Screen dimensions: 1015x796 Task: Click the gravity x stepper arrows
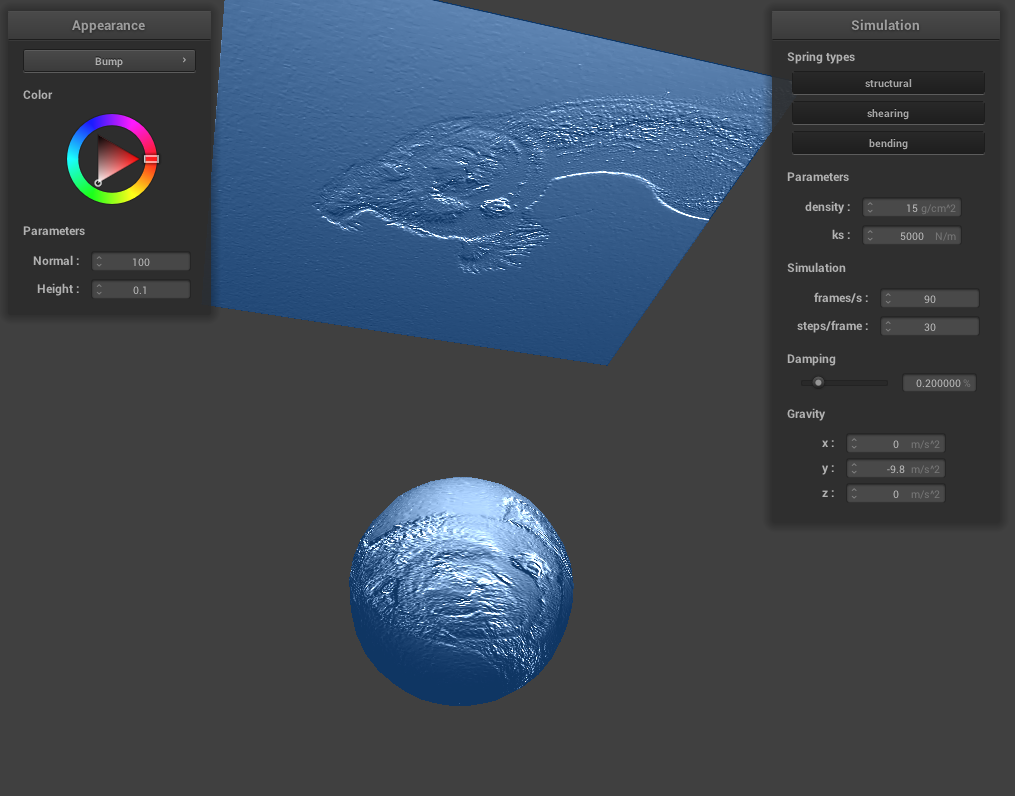tap(854, 444)
